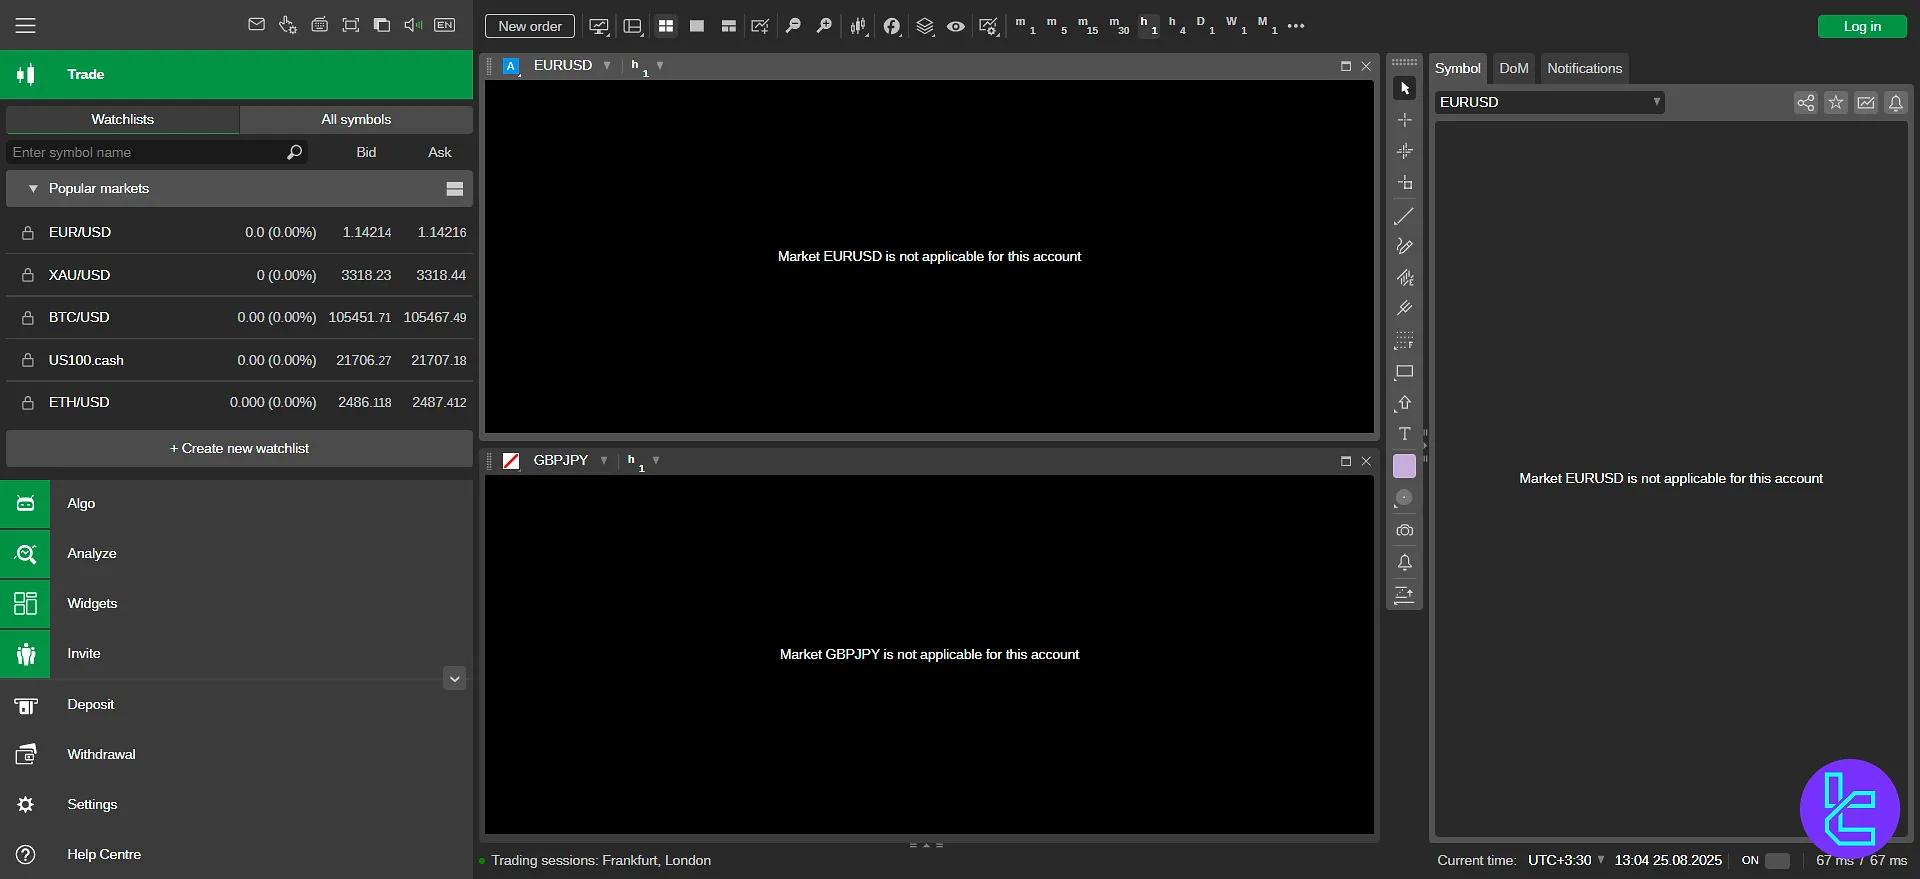Switch to the All symbols tab
This screenshot has width=1920, height=879.
(x=356, y=119)
